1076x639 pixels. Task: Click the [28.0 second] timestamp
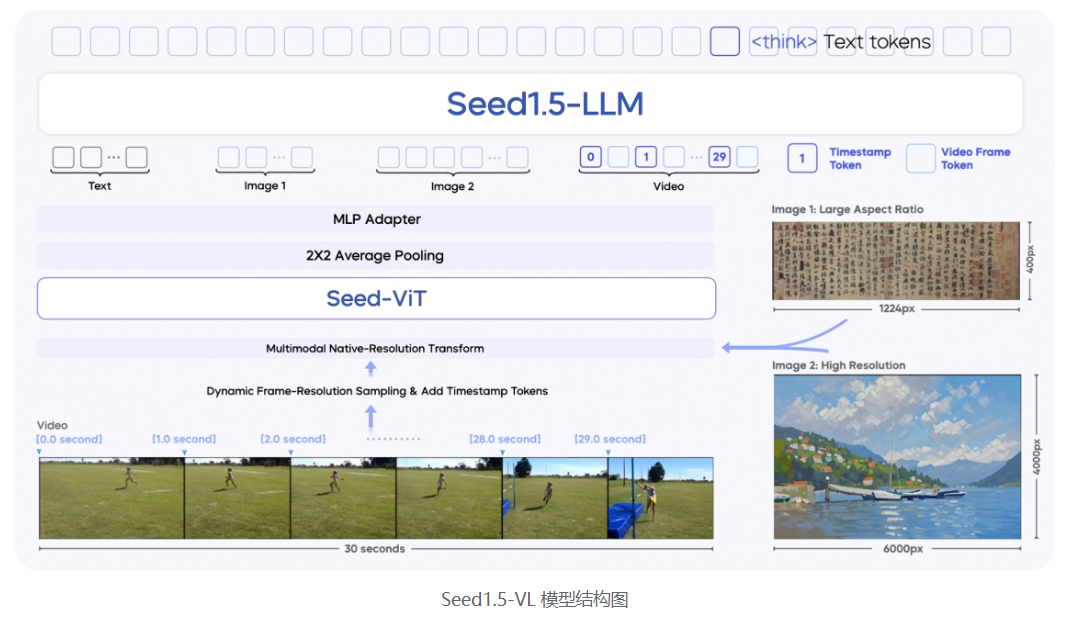point(505,439)
